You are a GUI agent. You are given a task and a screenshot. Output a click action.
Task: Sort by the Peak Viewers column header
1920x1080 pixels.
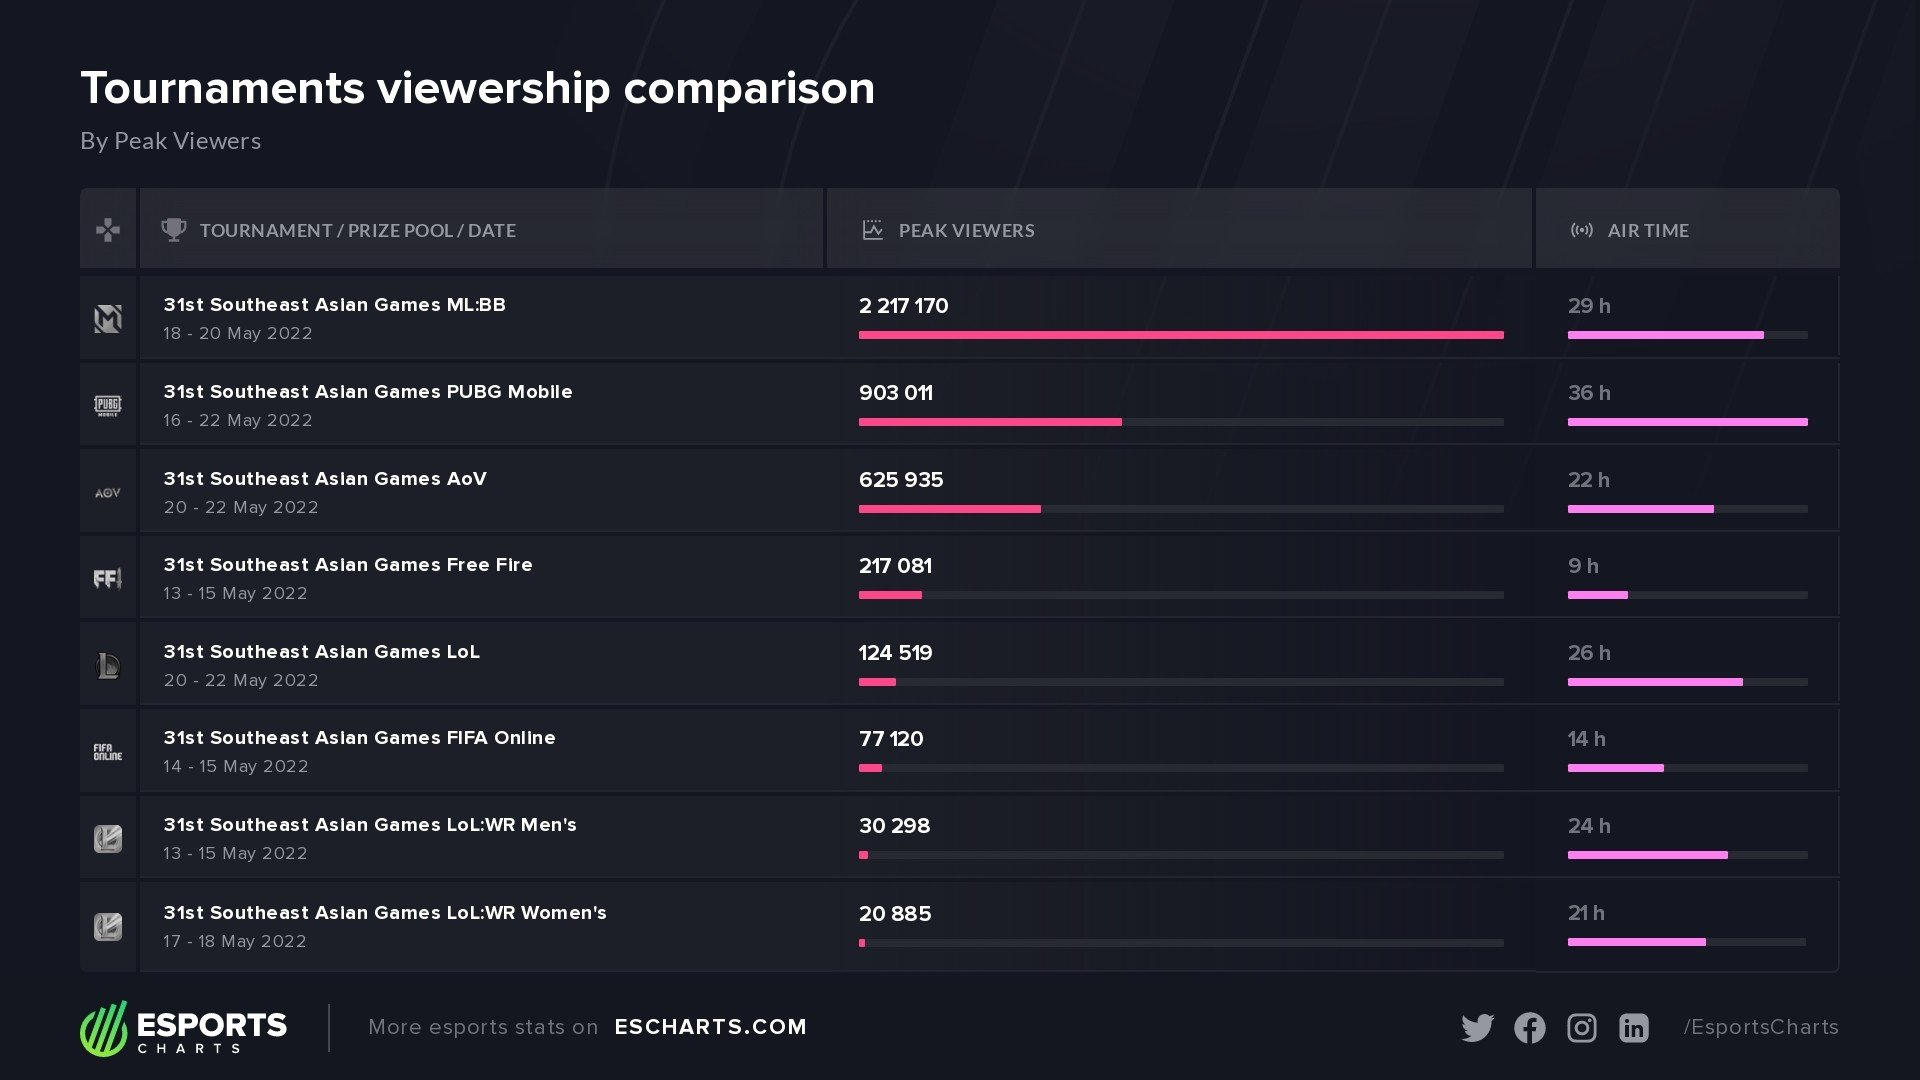pos(966,231)
